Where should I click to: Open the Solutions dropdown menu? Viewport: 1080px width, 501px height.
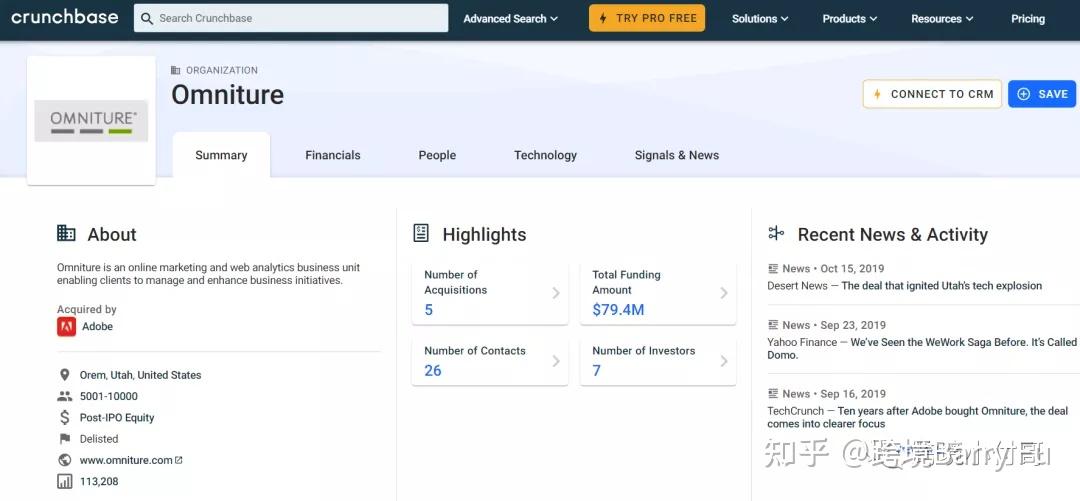[x=759, y=18]
